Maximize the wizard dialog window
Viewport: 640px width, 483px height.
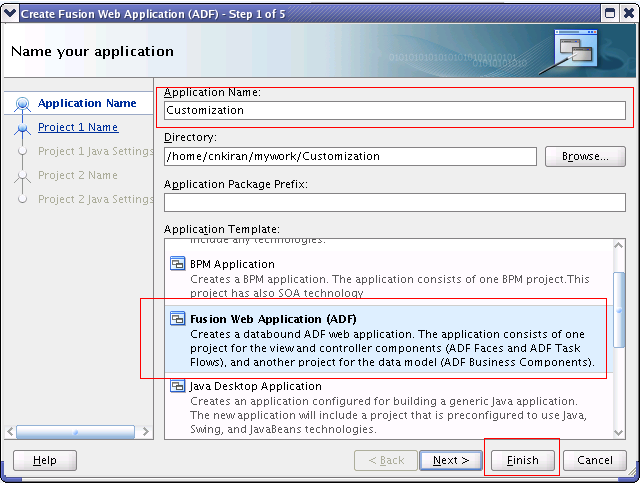610,13
